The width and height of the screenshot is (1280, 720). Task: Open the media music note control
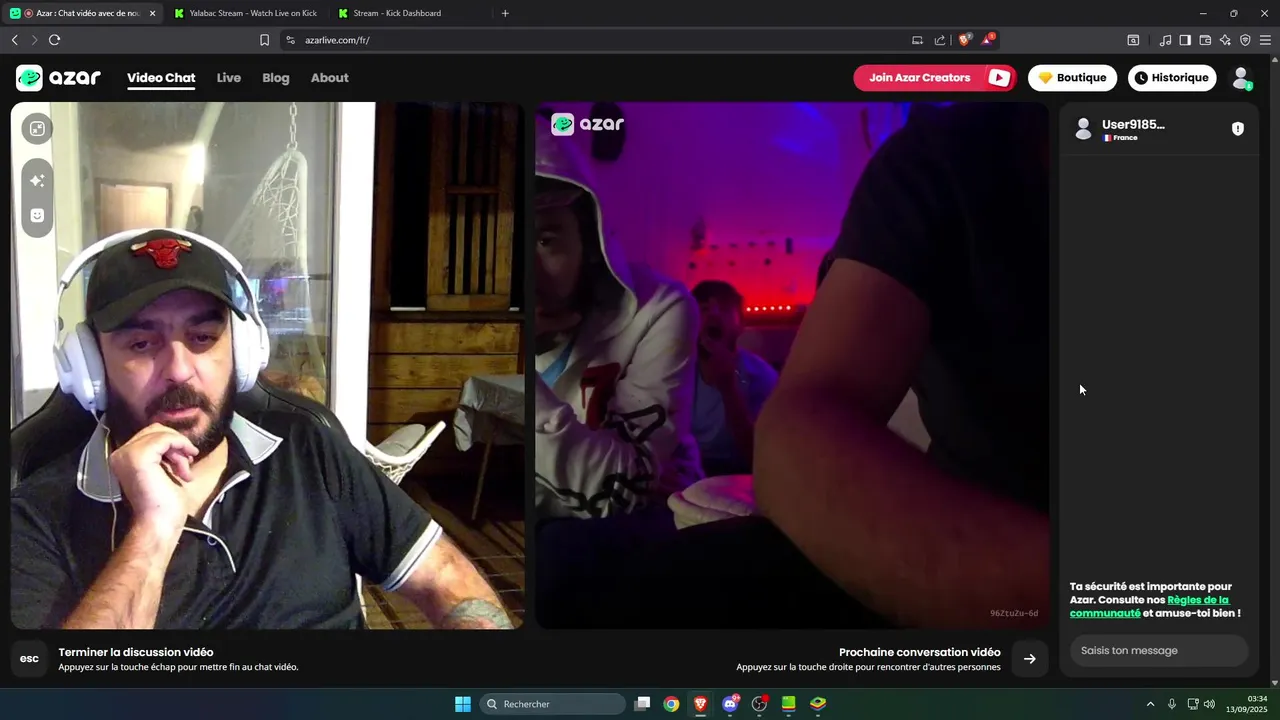pyautogui.click(x=1165, y=40)
